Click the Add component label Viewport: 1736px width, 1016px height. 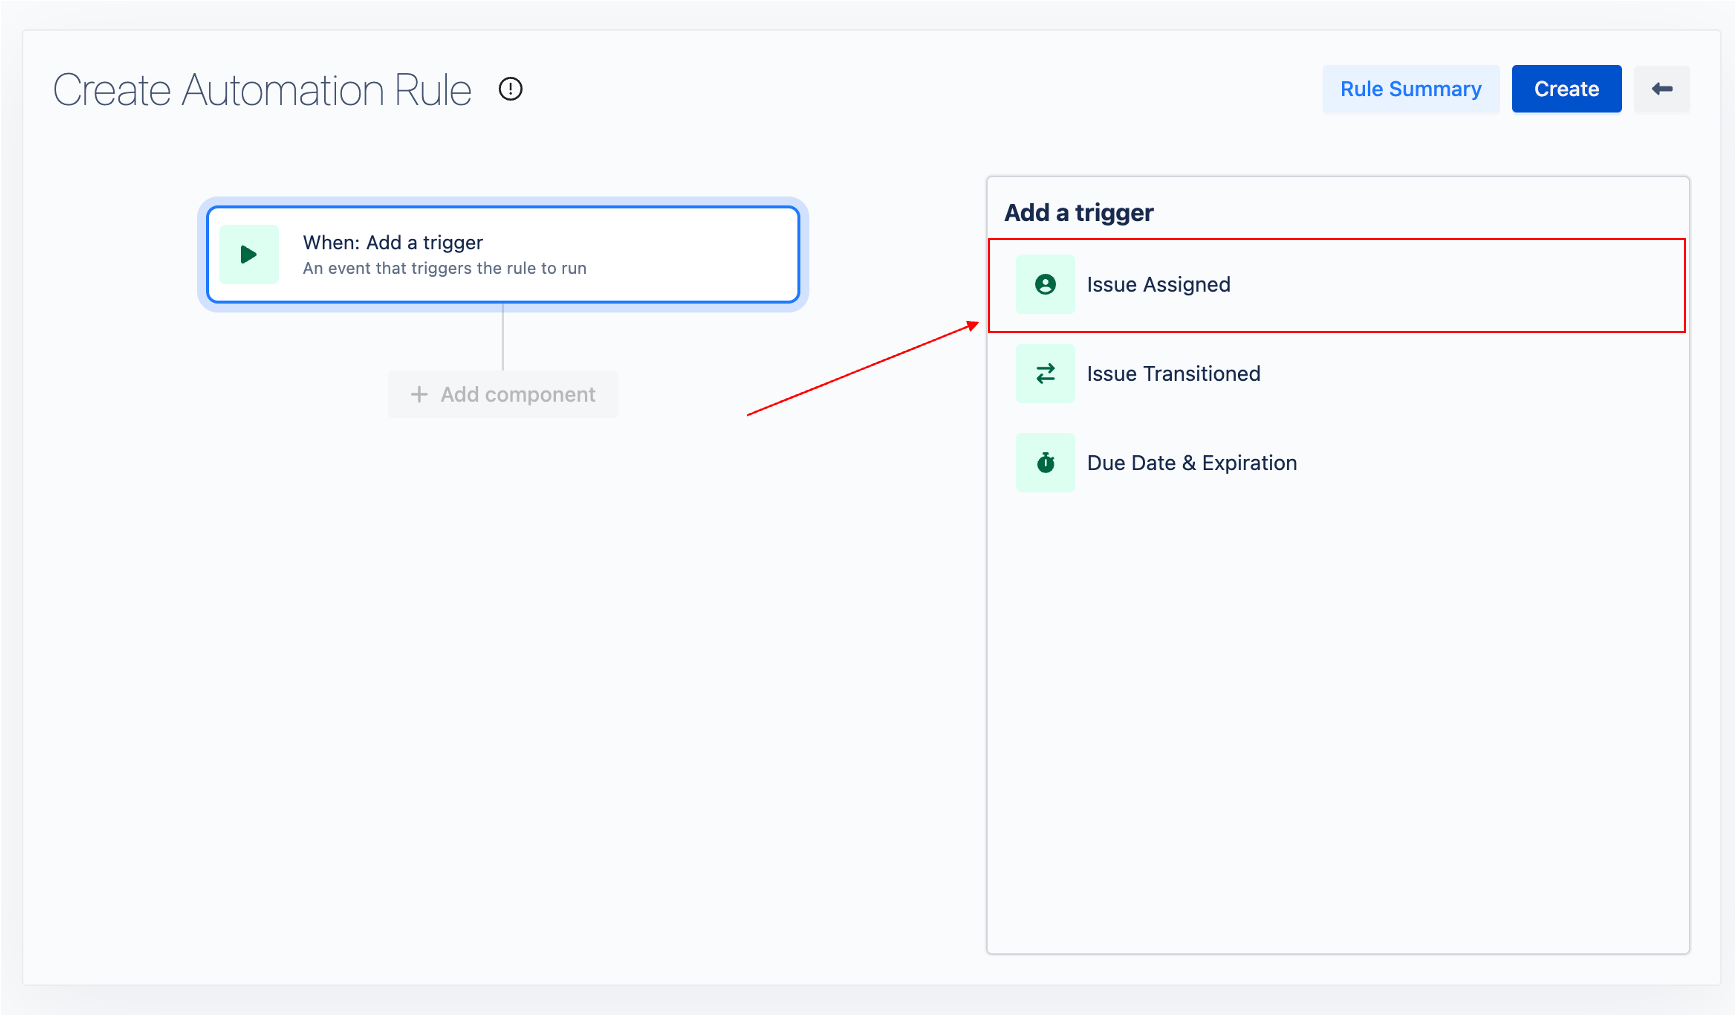(x=518, y=395)
